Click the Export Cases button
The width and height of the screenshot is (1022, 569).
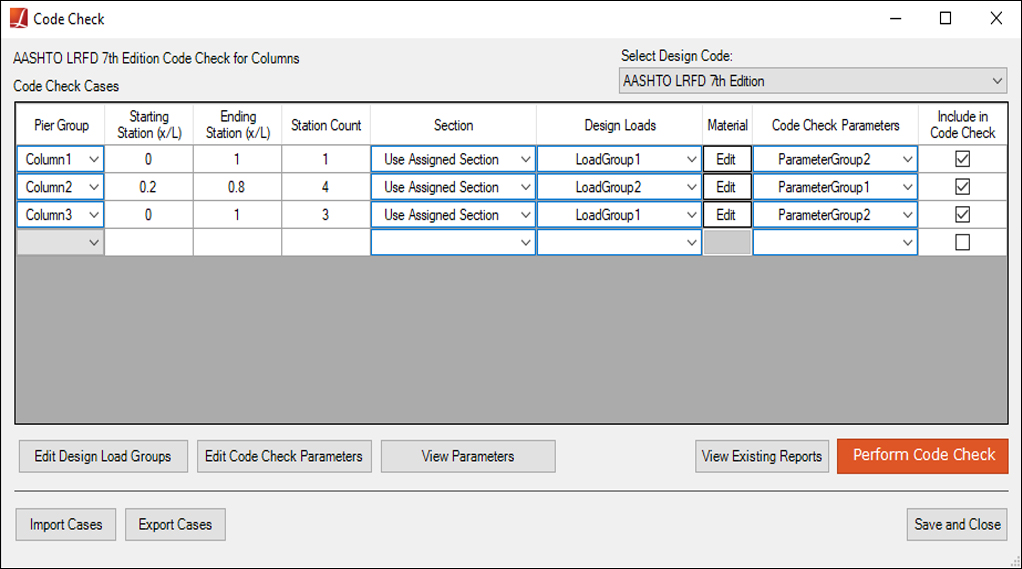[x=175, y=525]
